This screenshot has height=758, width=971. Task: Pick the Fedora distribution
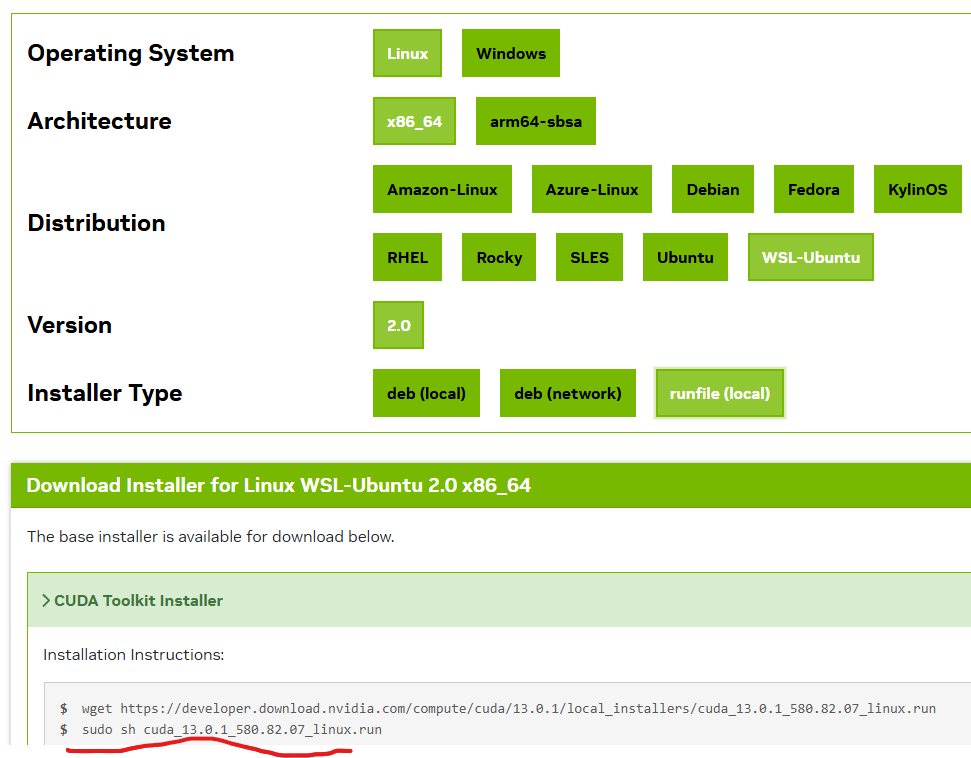[814, 190]
